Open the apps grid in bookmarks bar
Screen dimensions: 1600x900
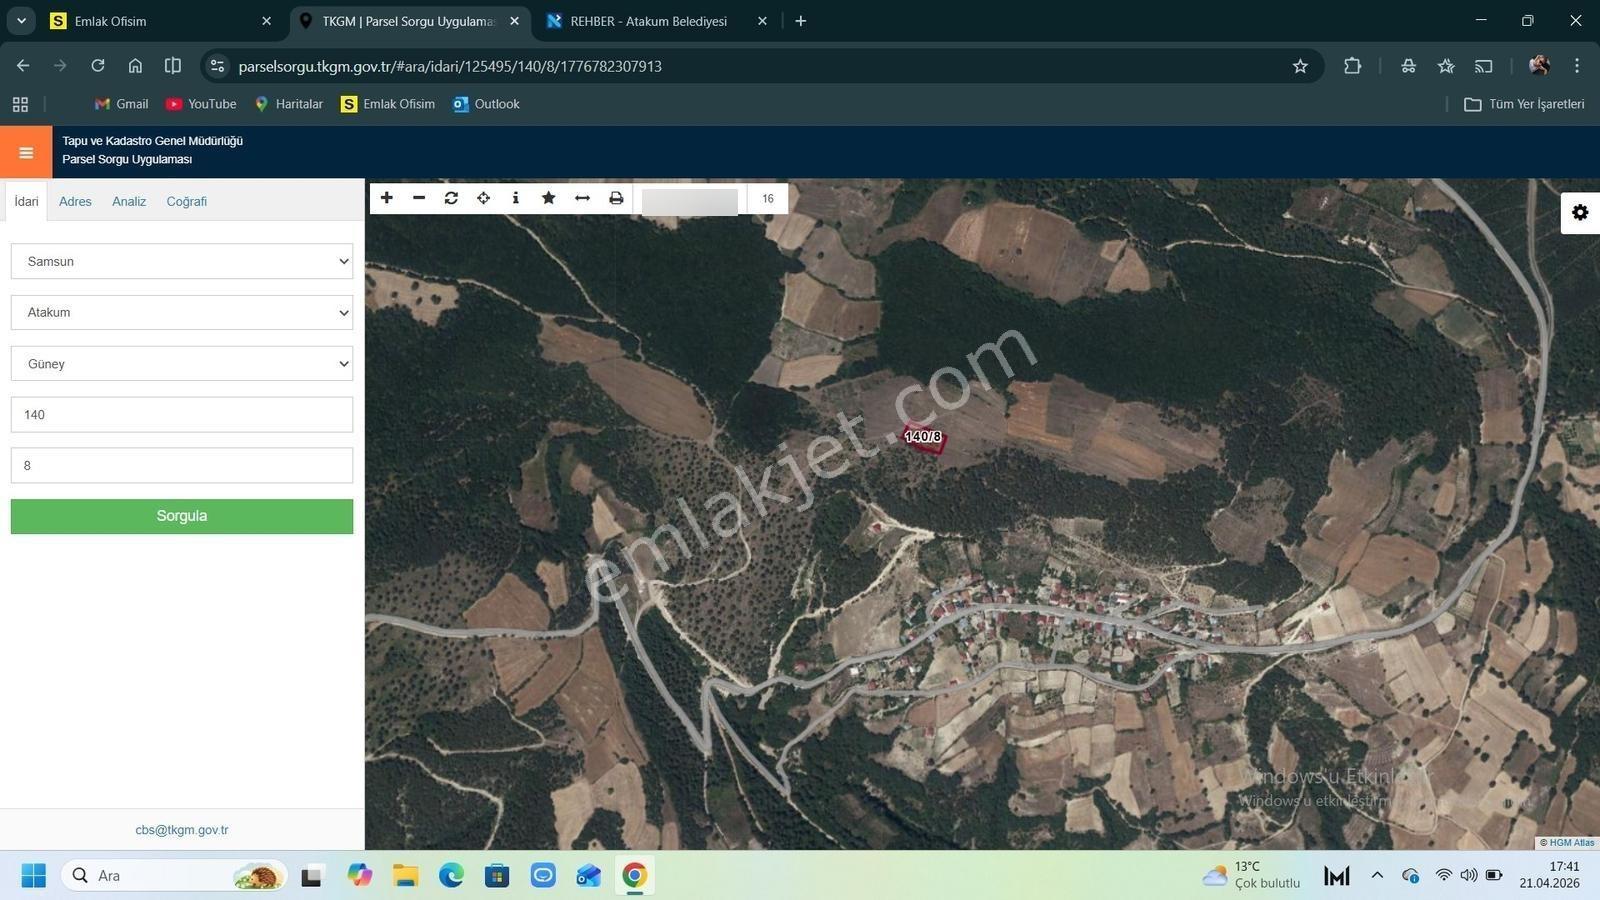(x=20, y=104)
